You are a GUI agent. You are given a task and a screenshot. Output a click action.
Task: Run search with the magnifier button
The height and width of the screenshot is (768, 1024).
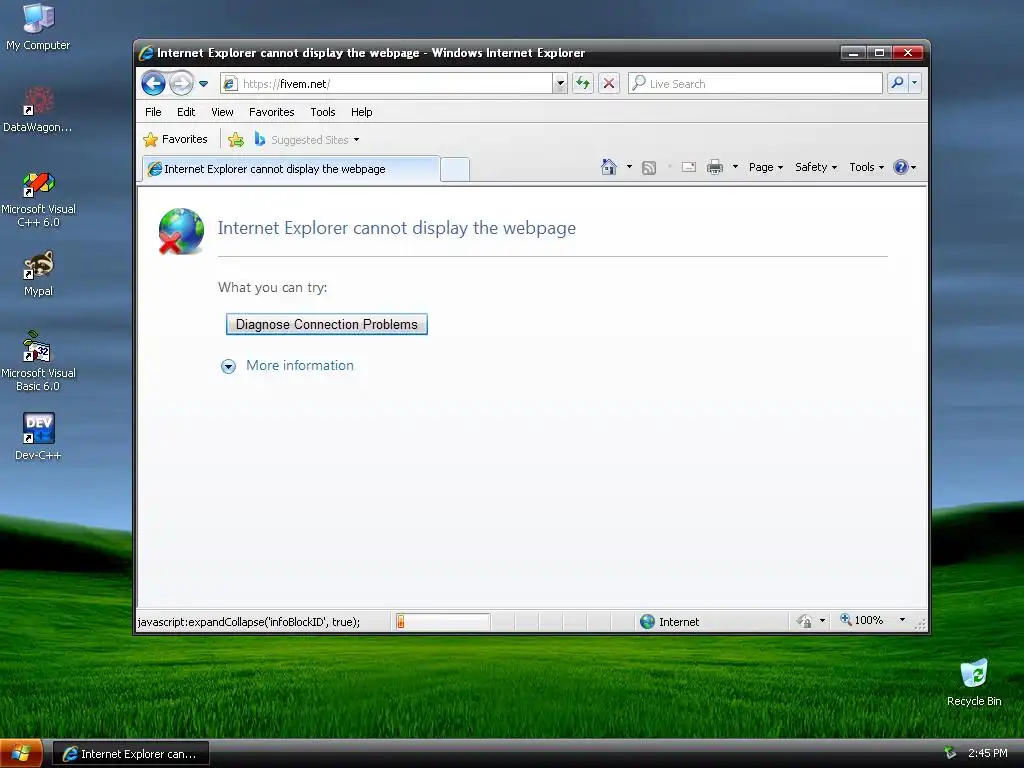897,84
